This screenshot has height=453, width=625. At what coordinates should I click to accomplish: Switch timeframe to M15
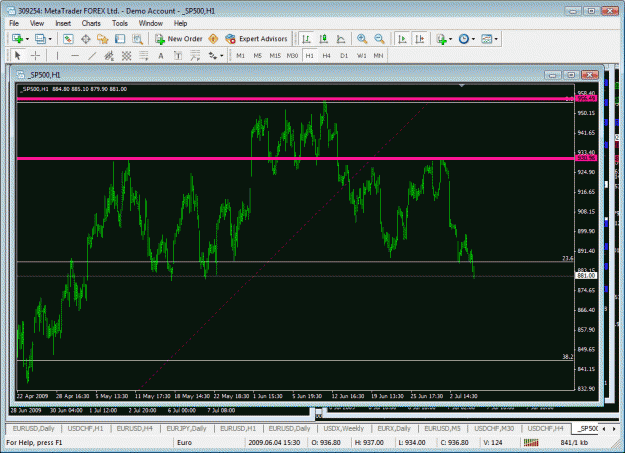(275, 56)
